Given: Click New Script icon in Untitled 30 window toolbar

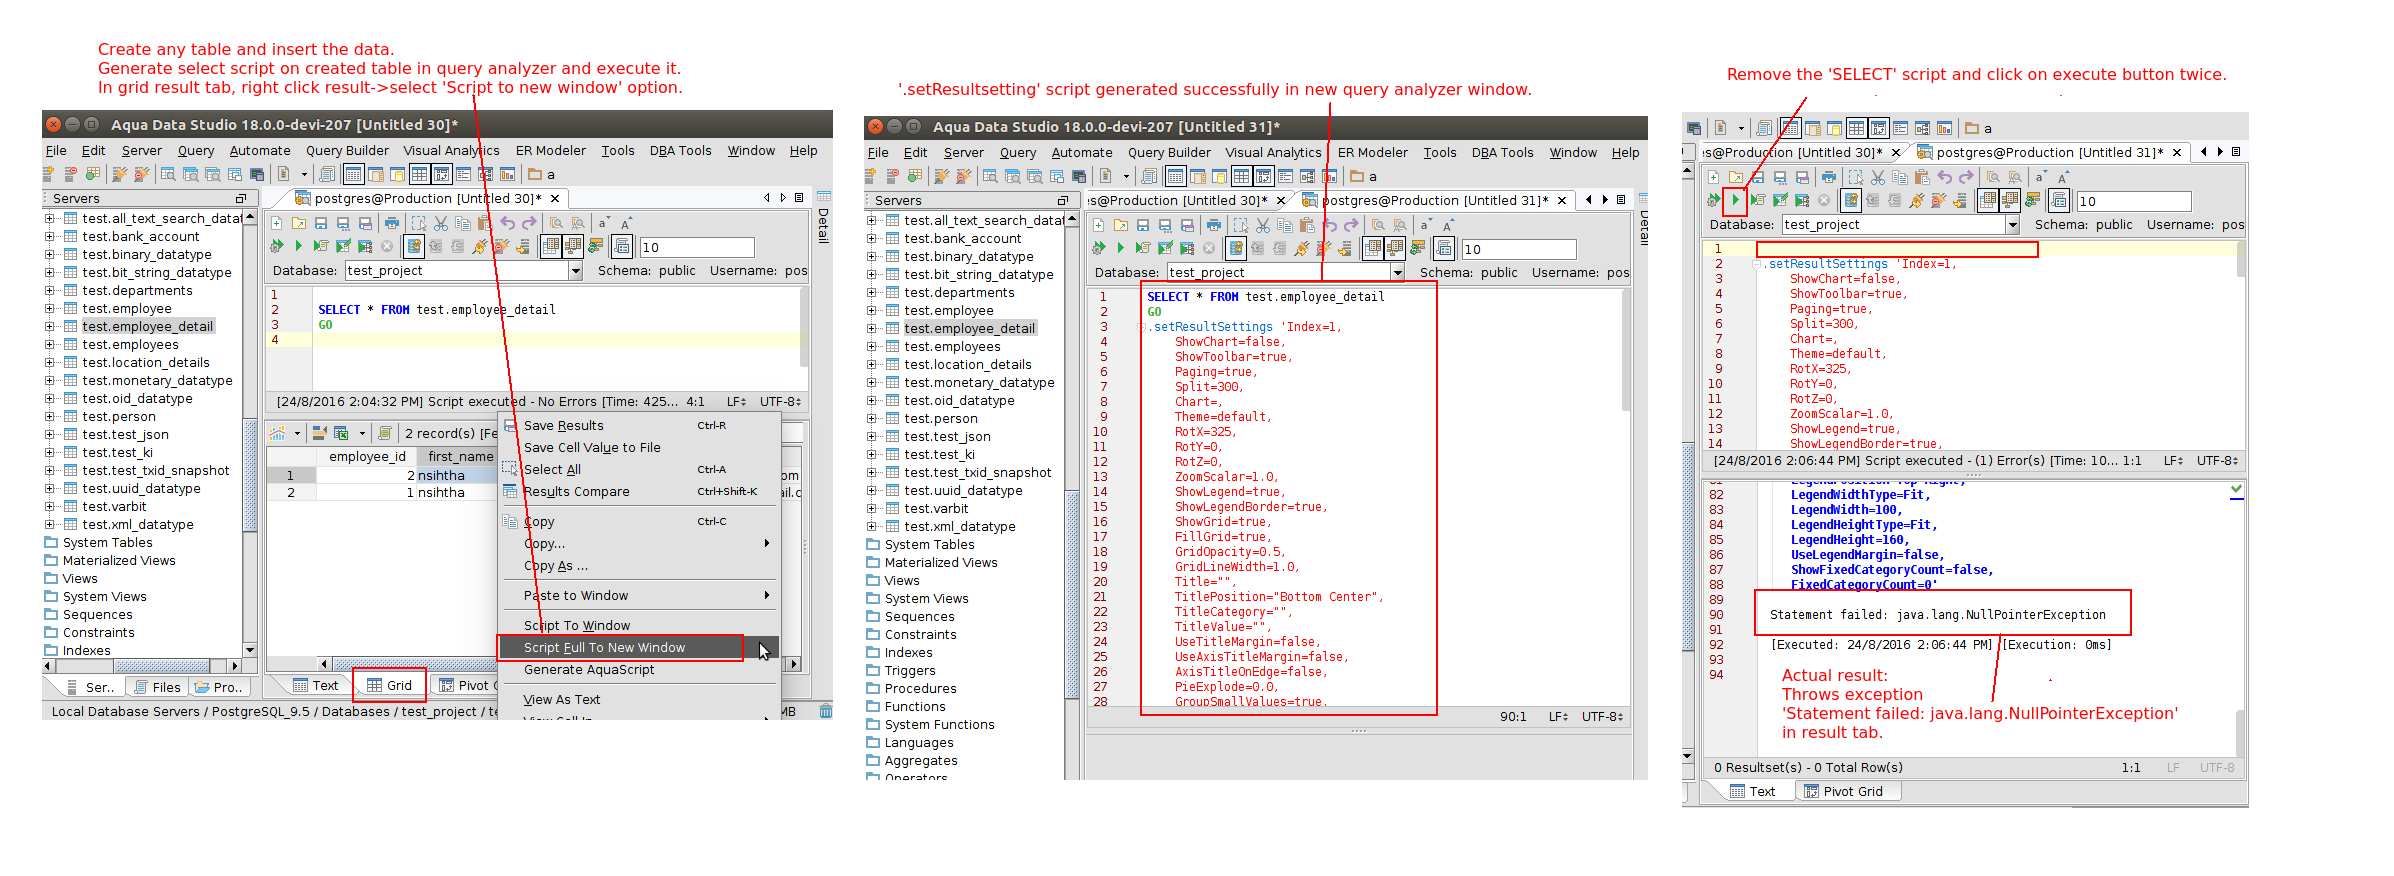Looking at the screenshot, I should coord(277,223).
